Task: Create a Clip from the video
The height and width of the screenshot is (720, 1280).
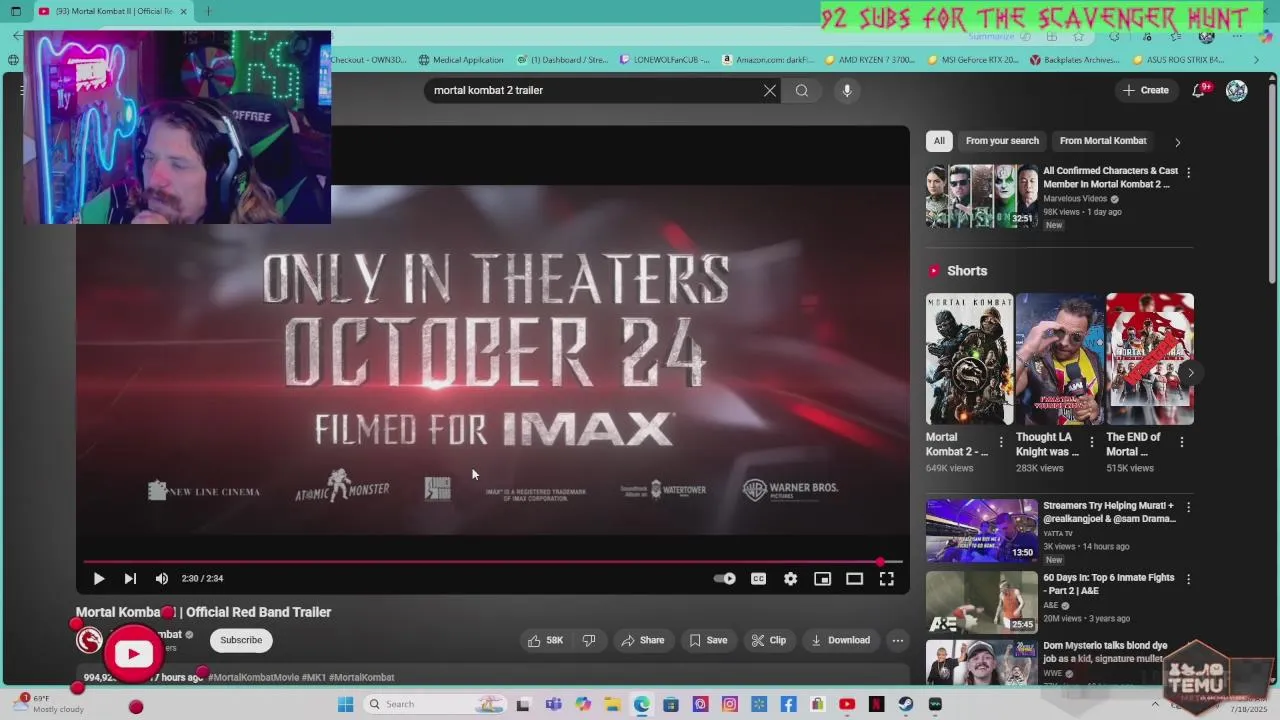Action: coord(768,640)
